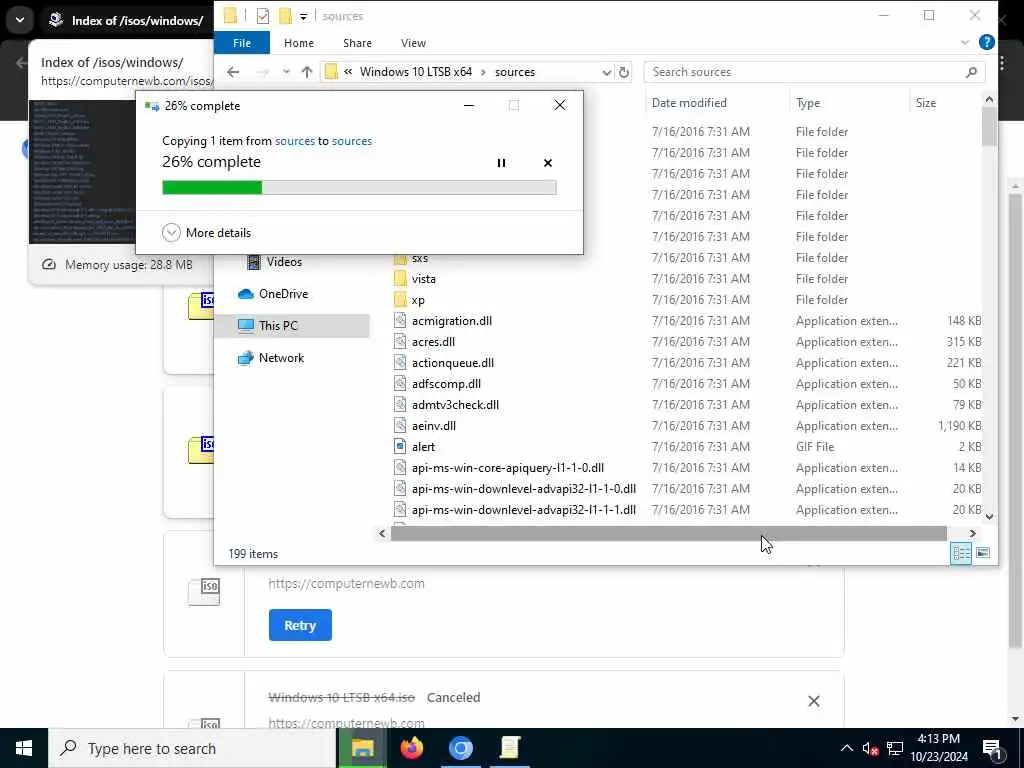Sort by Type column header

(x=808, y=103)
